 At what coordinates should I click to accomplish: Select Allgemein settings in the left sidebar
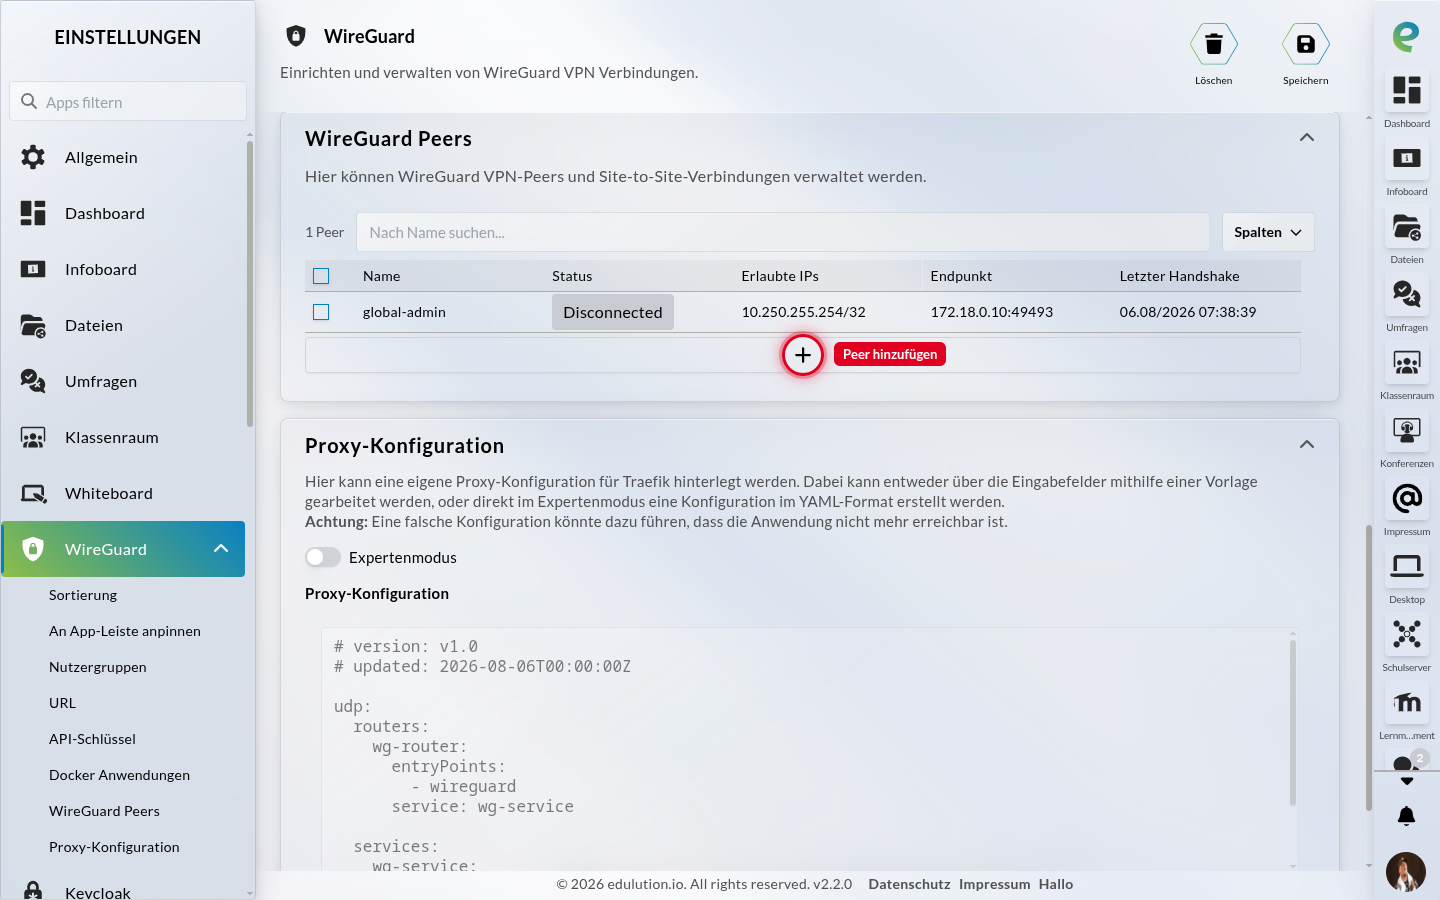pyautogui.click(x=123, y=157)
